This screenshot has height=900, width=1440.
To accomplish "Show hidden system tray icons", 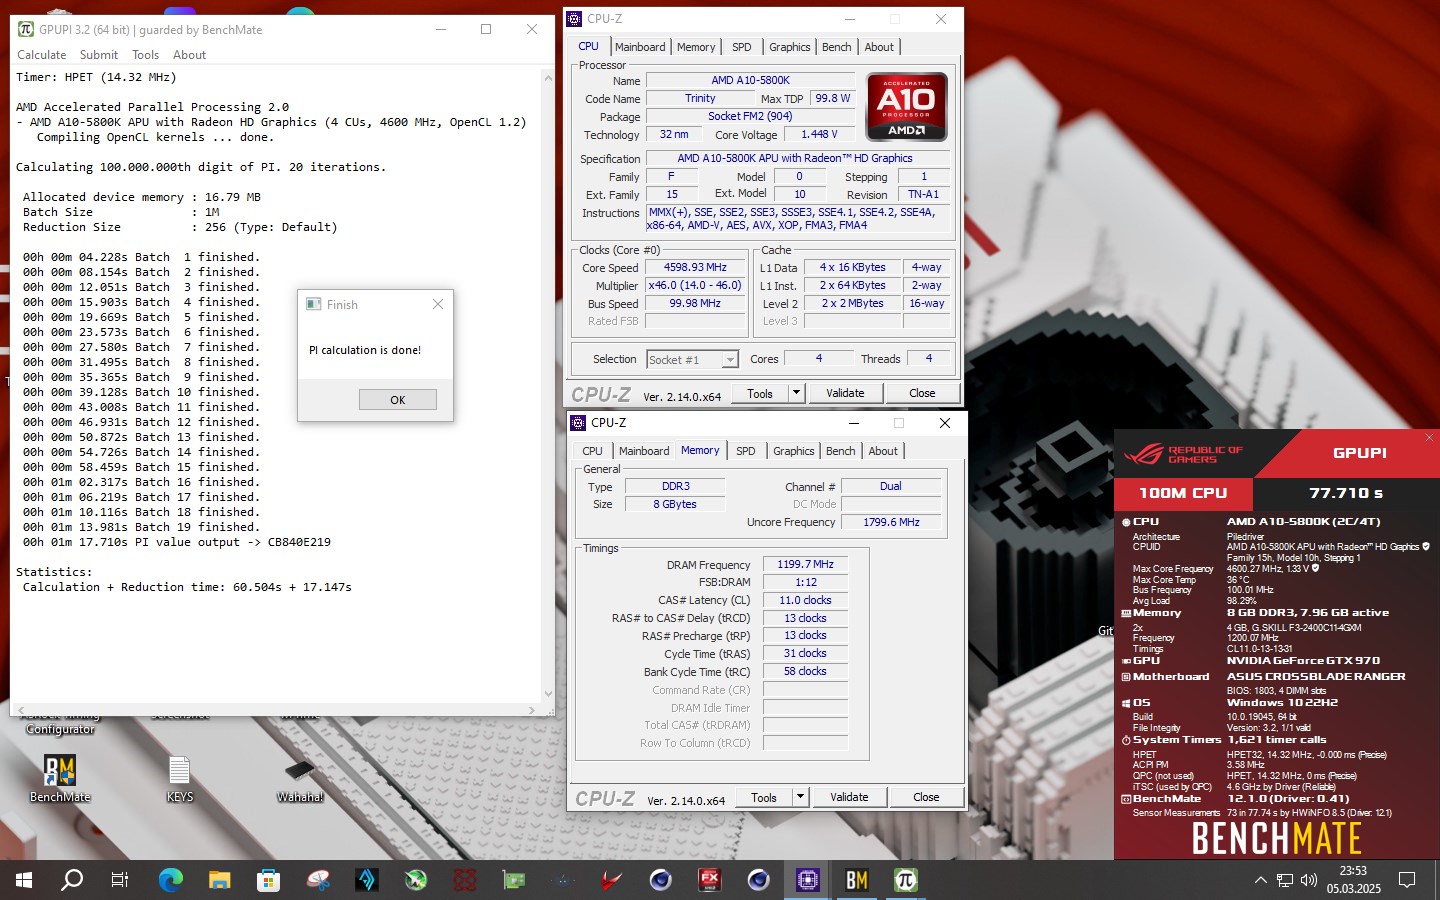I will coord(1260,880).
